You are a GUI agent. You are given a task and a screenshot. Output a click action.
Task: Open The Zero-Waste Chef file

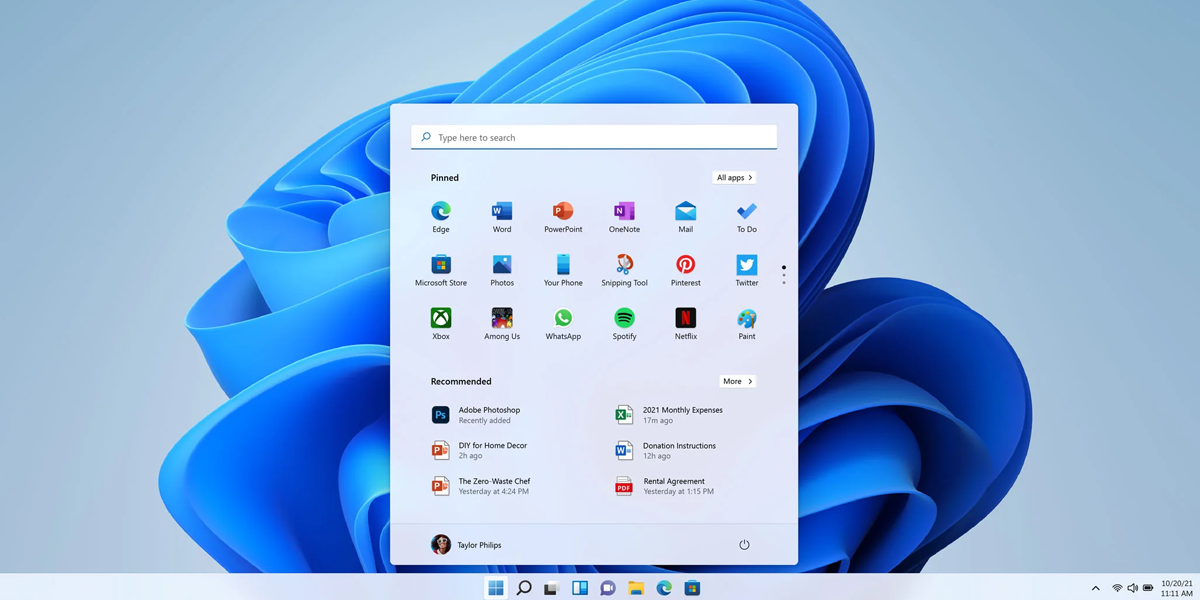point(481,486)
